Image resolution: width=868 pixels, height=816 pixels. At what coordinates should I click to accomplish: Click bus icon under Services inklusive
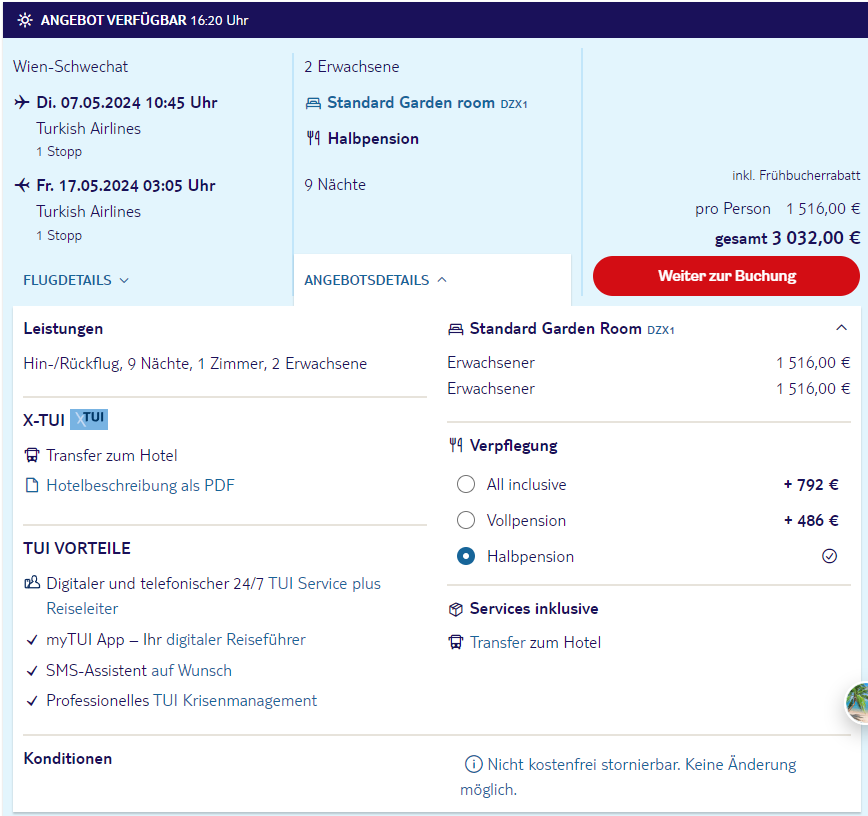click(x=456, y=642)
